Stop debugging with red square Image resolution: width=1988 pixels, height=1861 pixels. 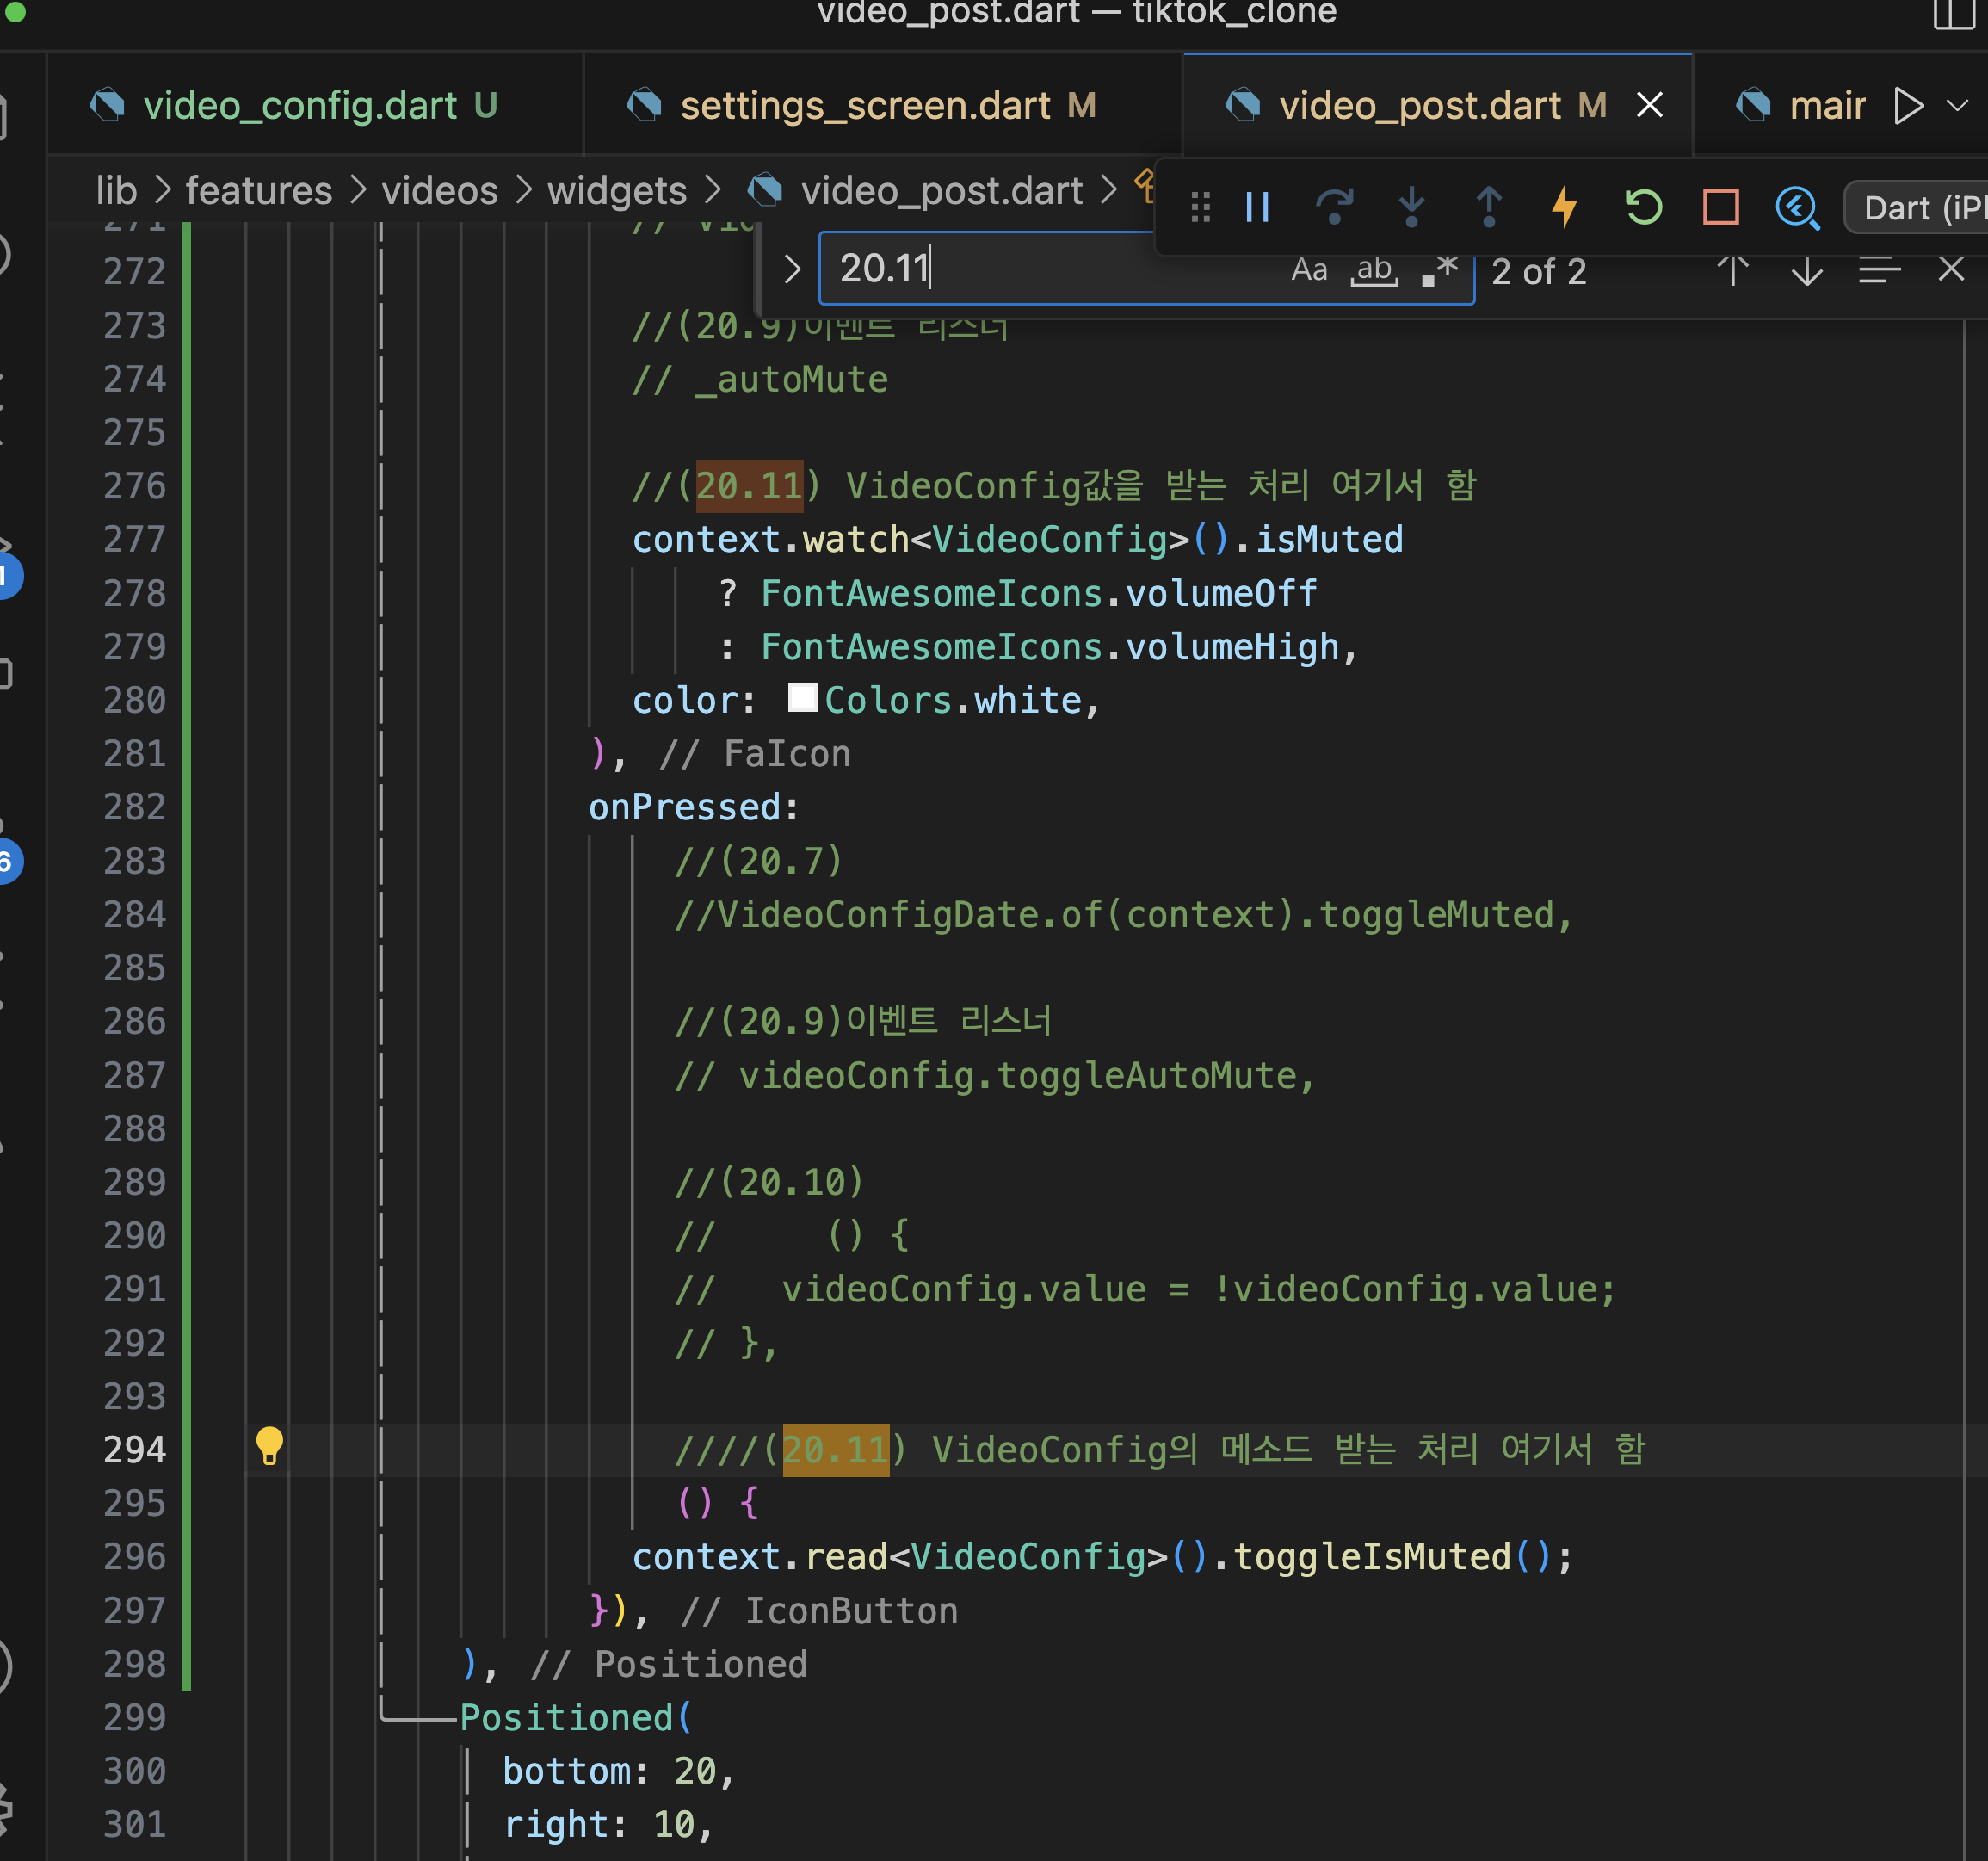1720,208
